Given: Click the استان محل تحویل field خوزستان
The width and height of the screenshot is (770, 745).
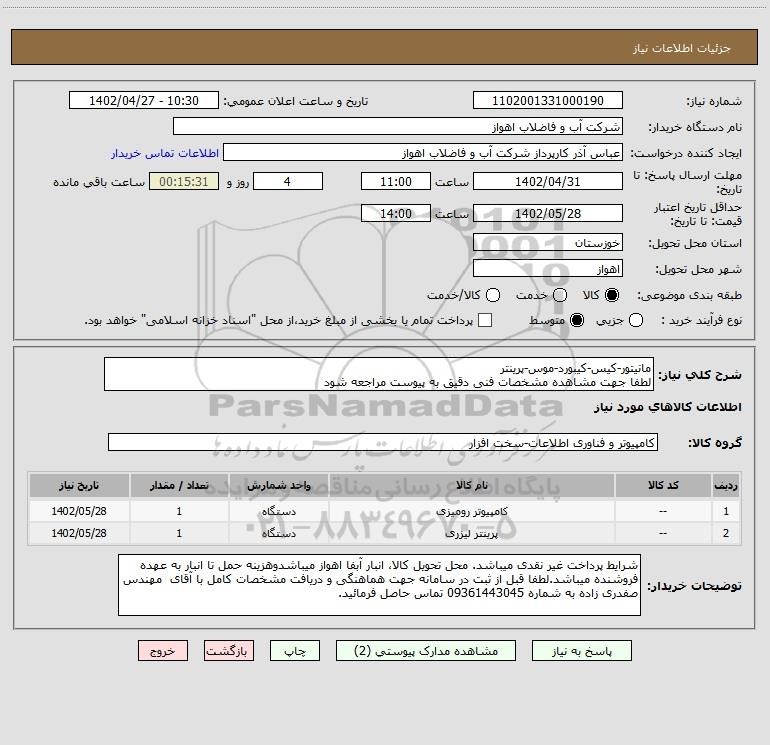Looking at the screenshot, I should point(548,243).
